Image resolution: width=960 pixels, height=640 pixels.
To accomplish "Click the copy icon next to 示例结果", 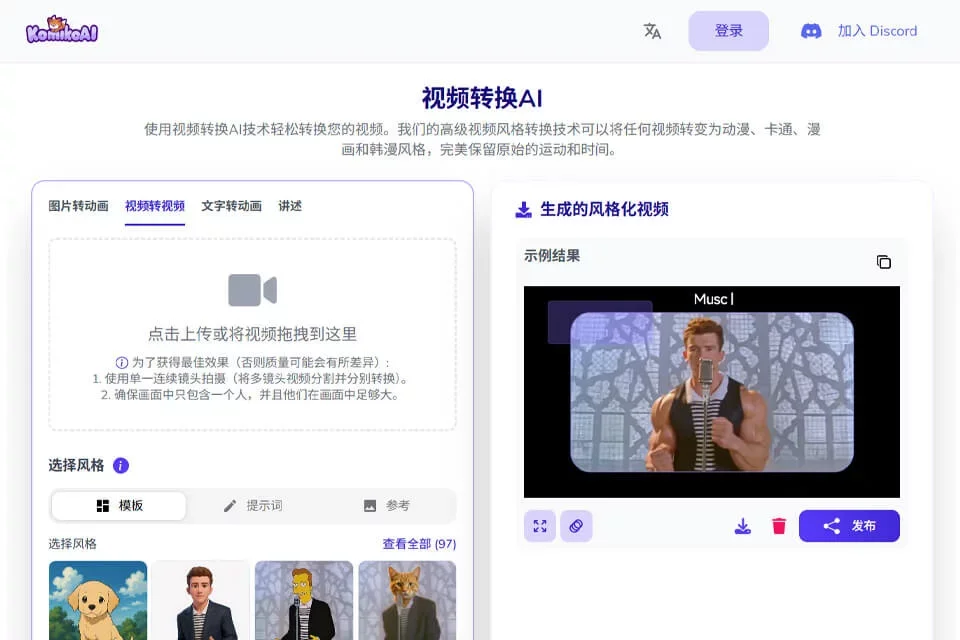I will coord(883,262).
